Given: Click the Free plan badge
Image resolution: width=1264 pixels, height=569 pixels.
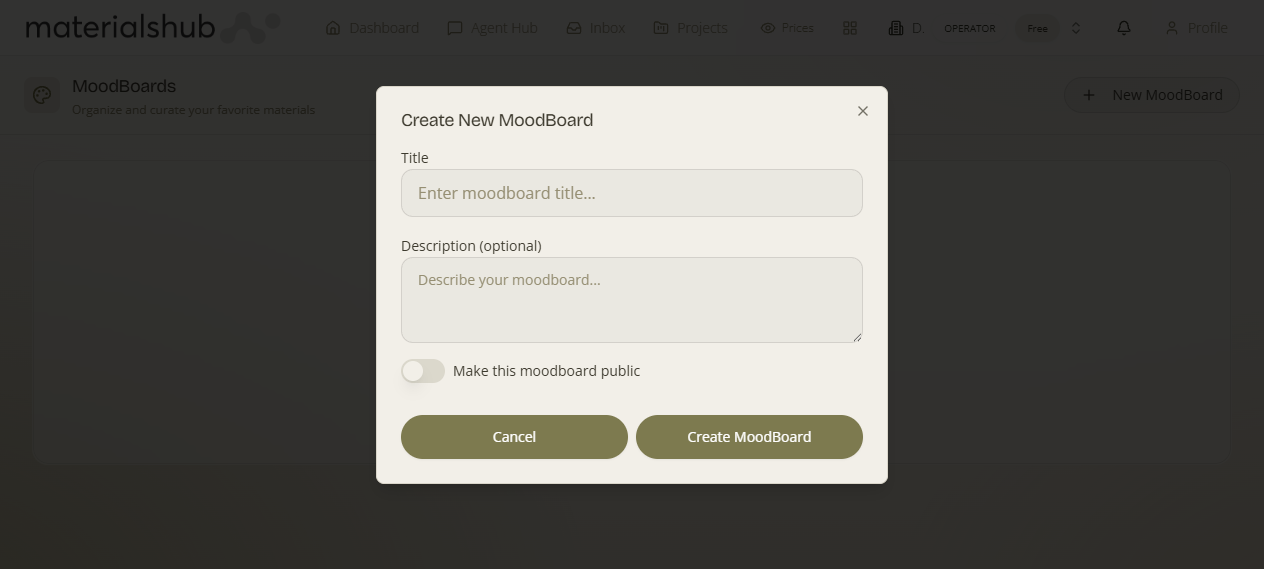Looking at the screenshot, I should point(1038,28).
